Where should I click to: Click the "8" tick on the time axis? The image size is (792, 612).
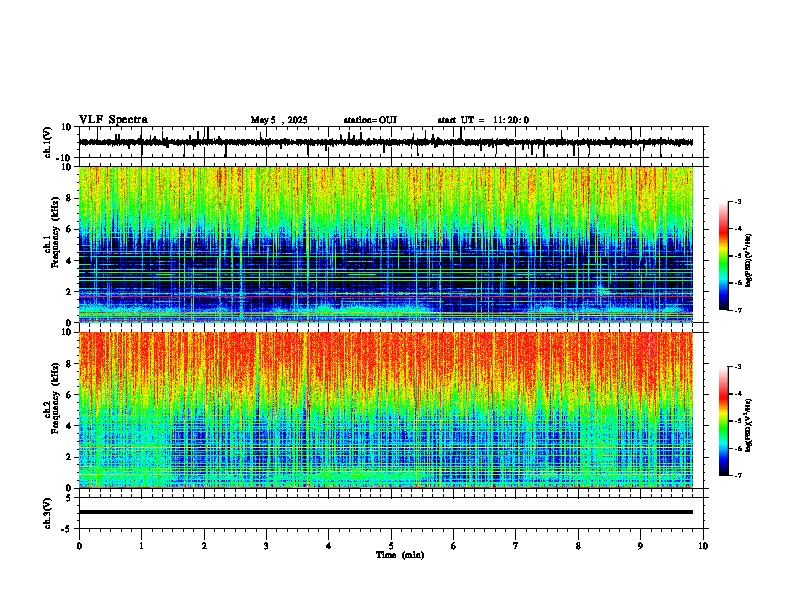578,546
